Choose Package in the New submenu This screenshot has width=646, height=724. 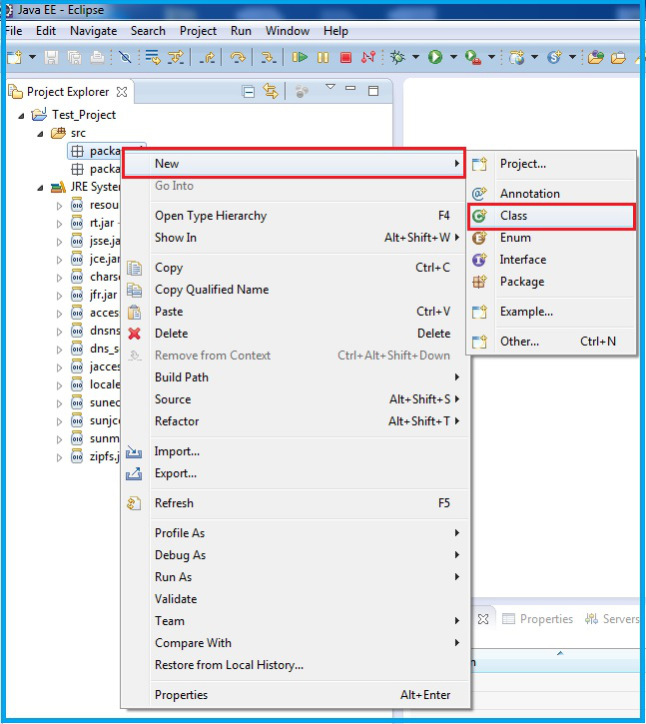[x=551, y=282]
